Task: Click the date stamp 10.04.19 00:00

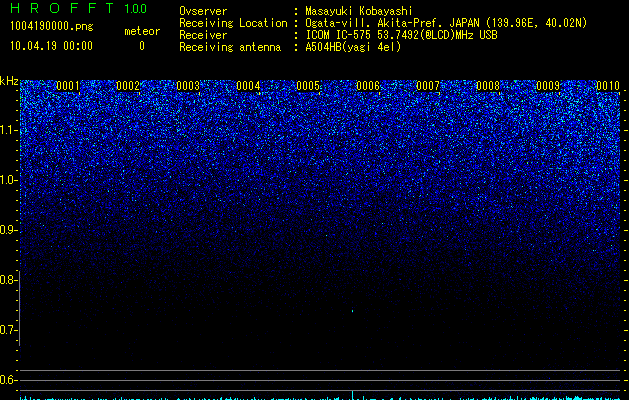Action: click(51, 46)
